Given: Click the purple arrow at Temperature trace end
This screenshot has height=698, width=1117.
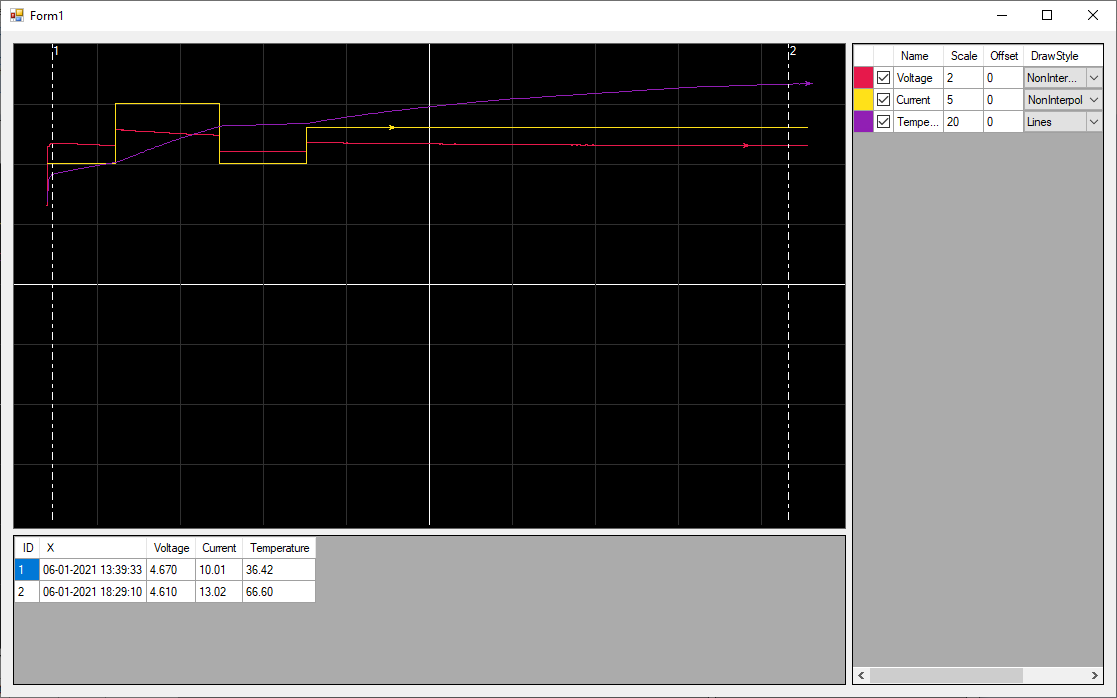Looking at the screenshot, I should click(x=808, y=84).
